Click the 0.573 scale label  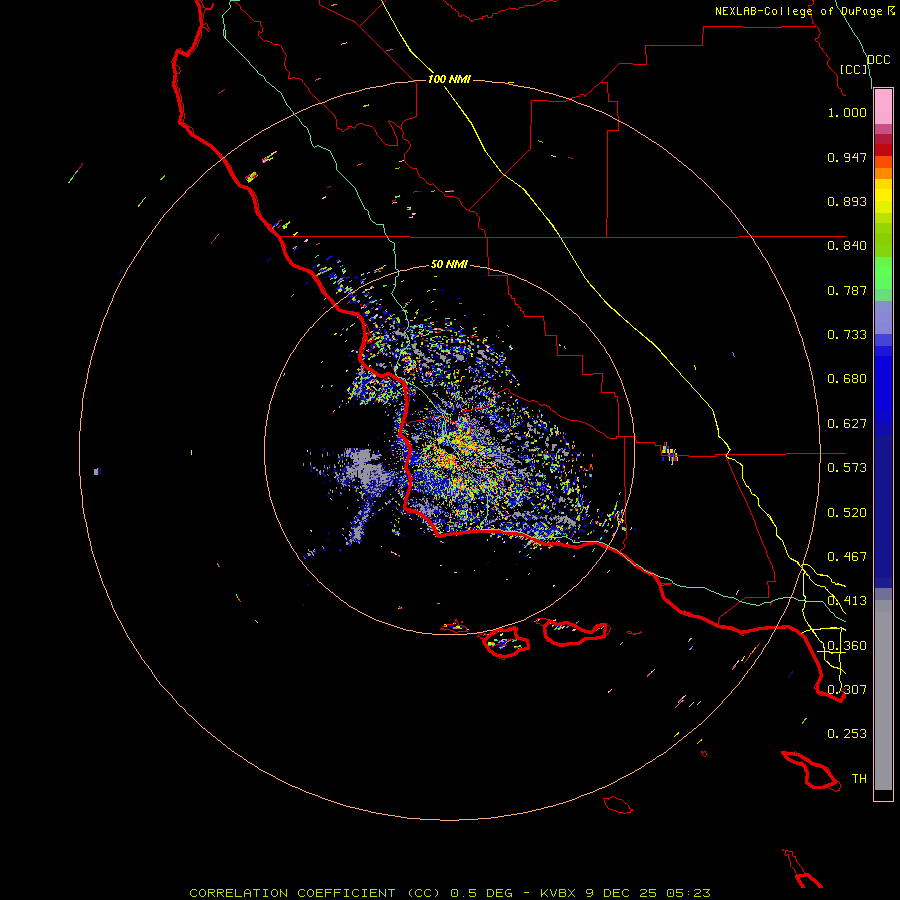point(847,468)
